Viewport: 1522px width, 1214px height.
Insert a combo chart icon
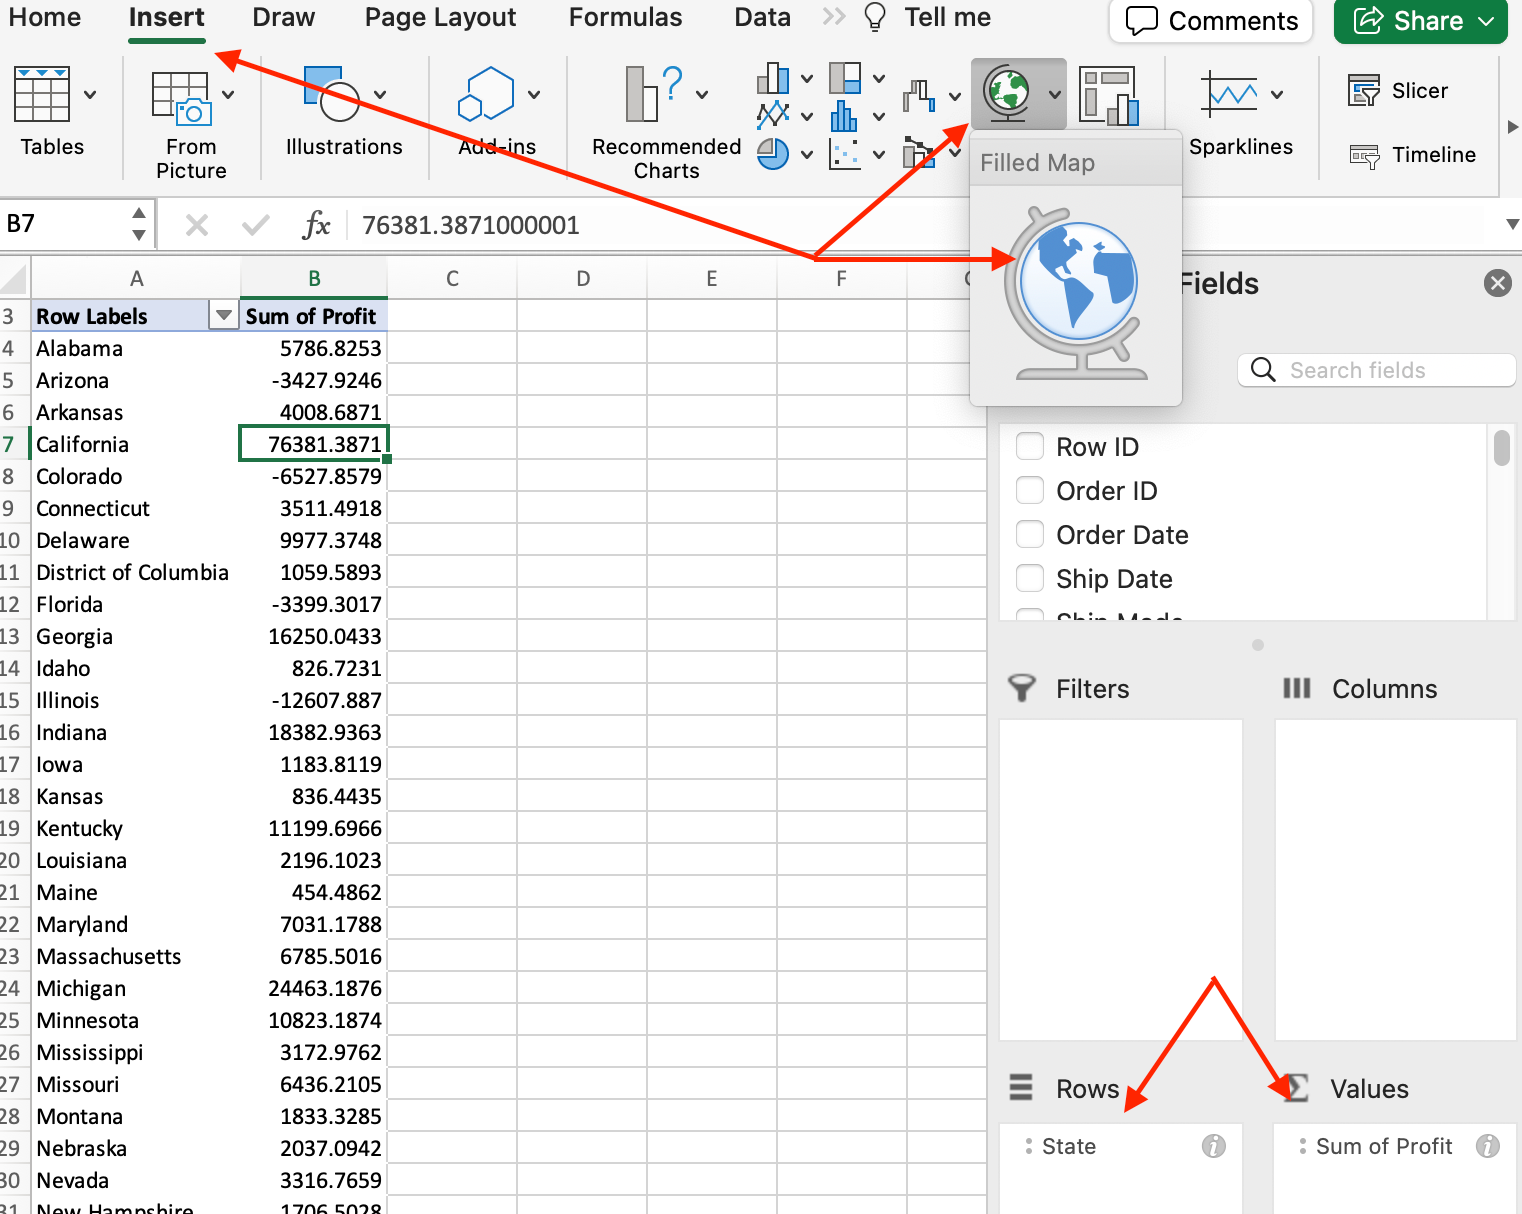(918, 152)
